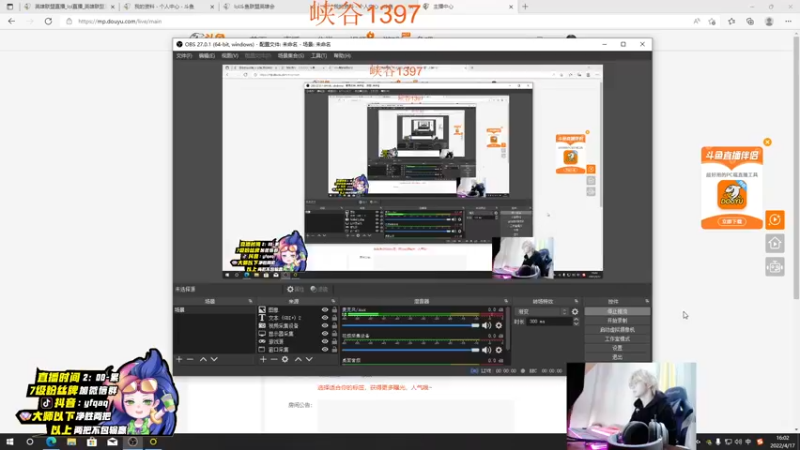Click 停止推流 button in OBS Controls
The width and height of the screenshot is (800, 450).
click(617, 311)
